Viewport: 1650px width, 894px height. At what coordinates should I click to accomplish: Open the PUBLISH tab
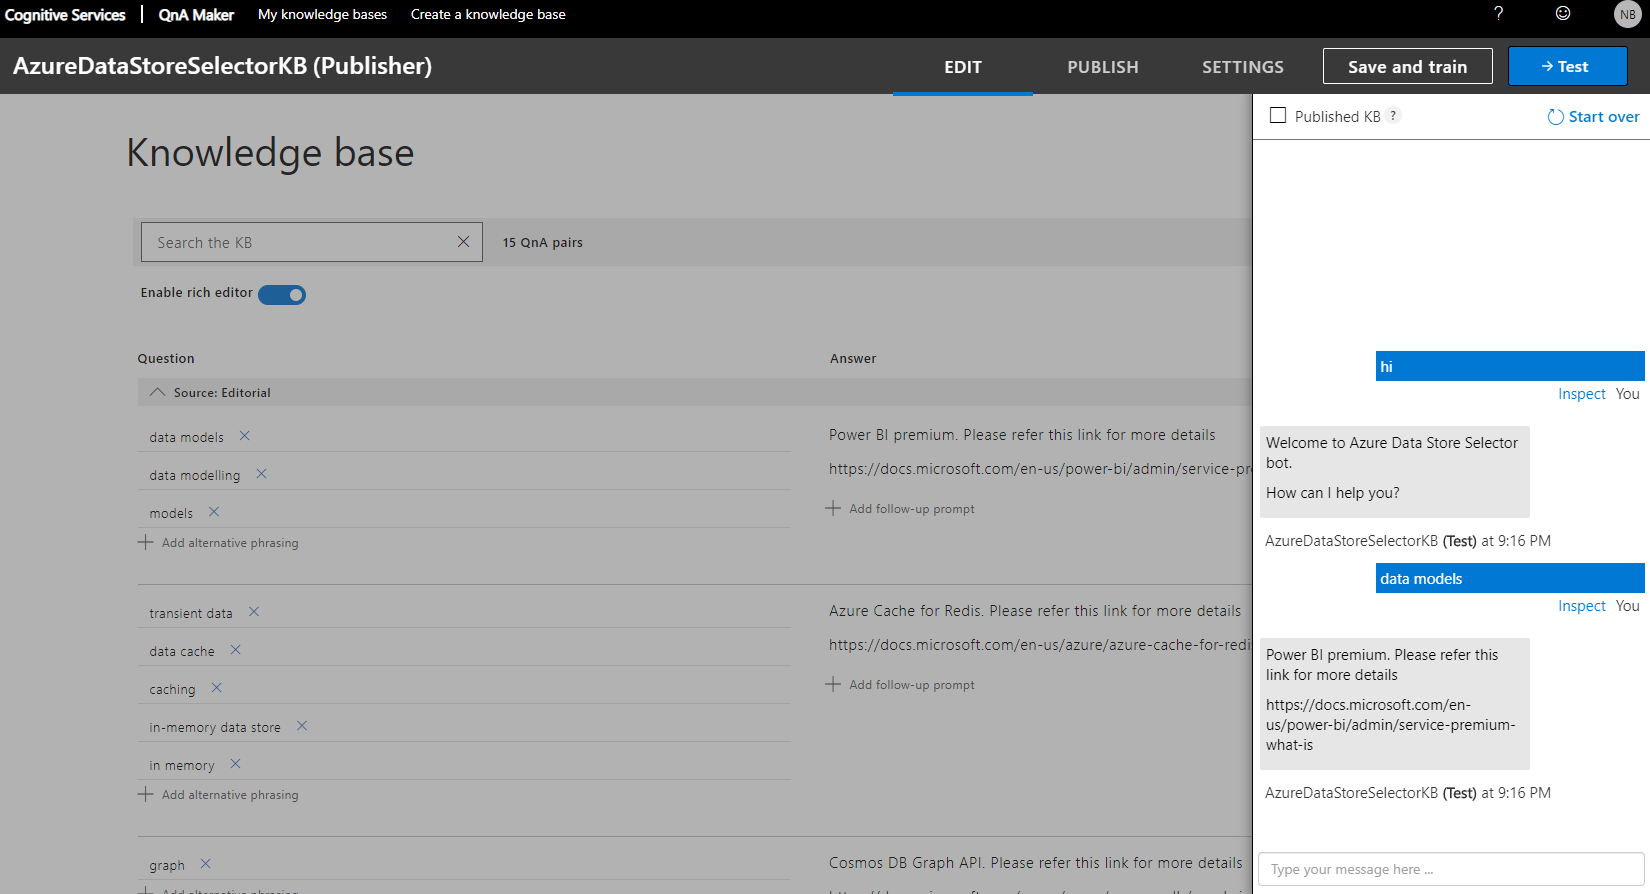click(1103, 67)
